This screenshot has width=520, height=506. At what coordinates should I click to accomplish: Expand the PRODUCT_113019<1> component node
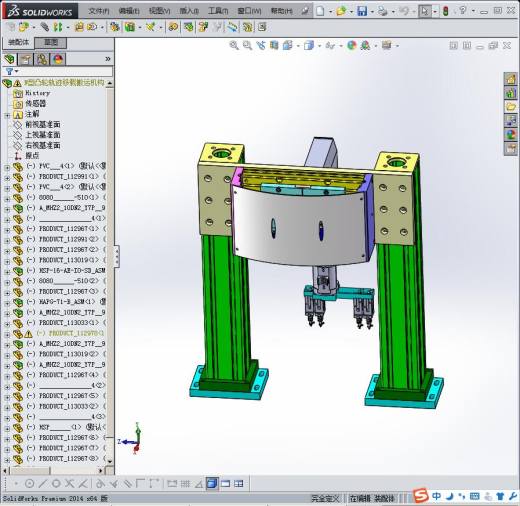point(7,261)
